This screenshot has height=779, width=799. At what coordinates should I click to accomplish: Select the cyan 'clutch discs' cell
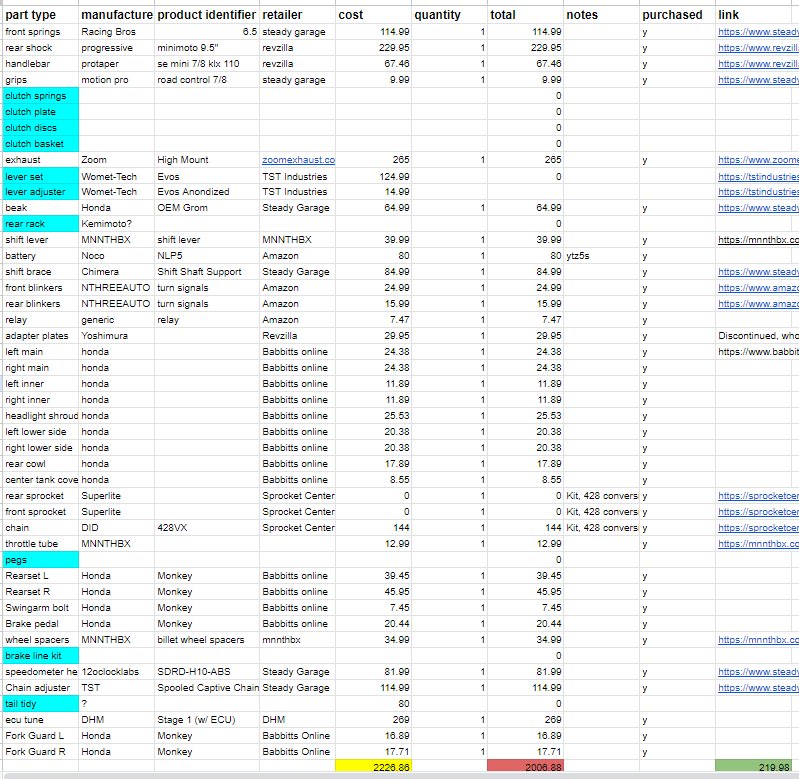(x=41, y=128)
